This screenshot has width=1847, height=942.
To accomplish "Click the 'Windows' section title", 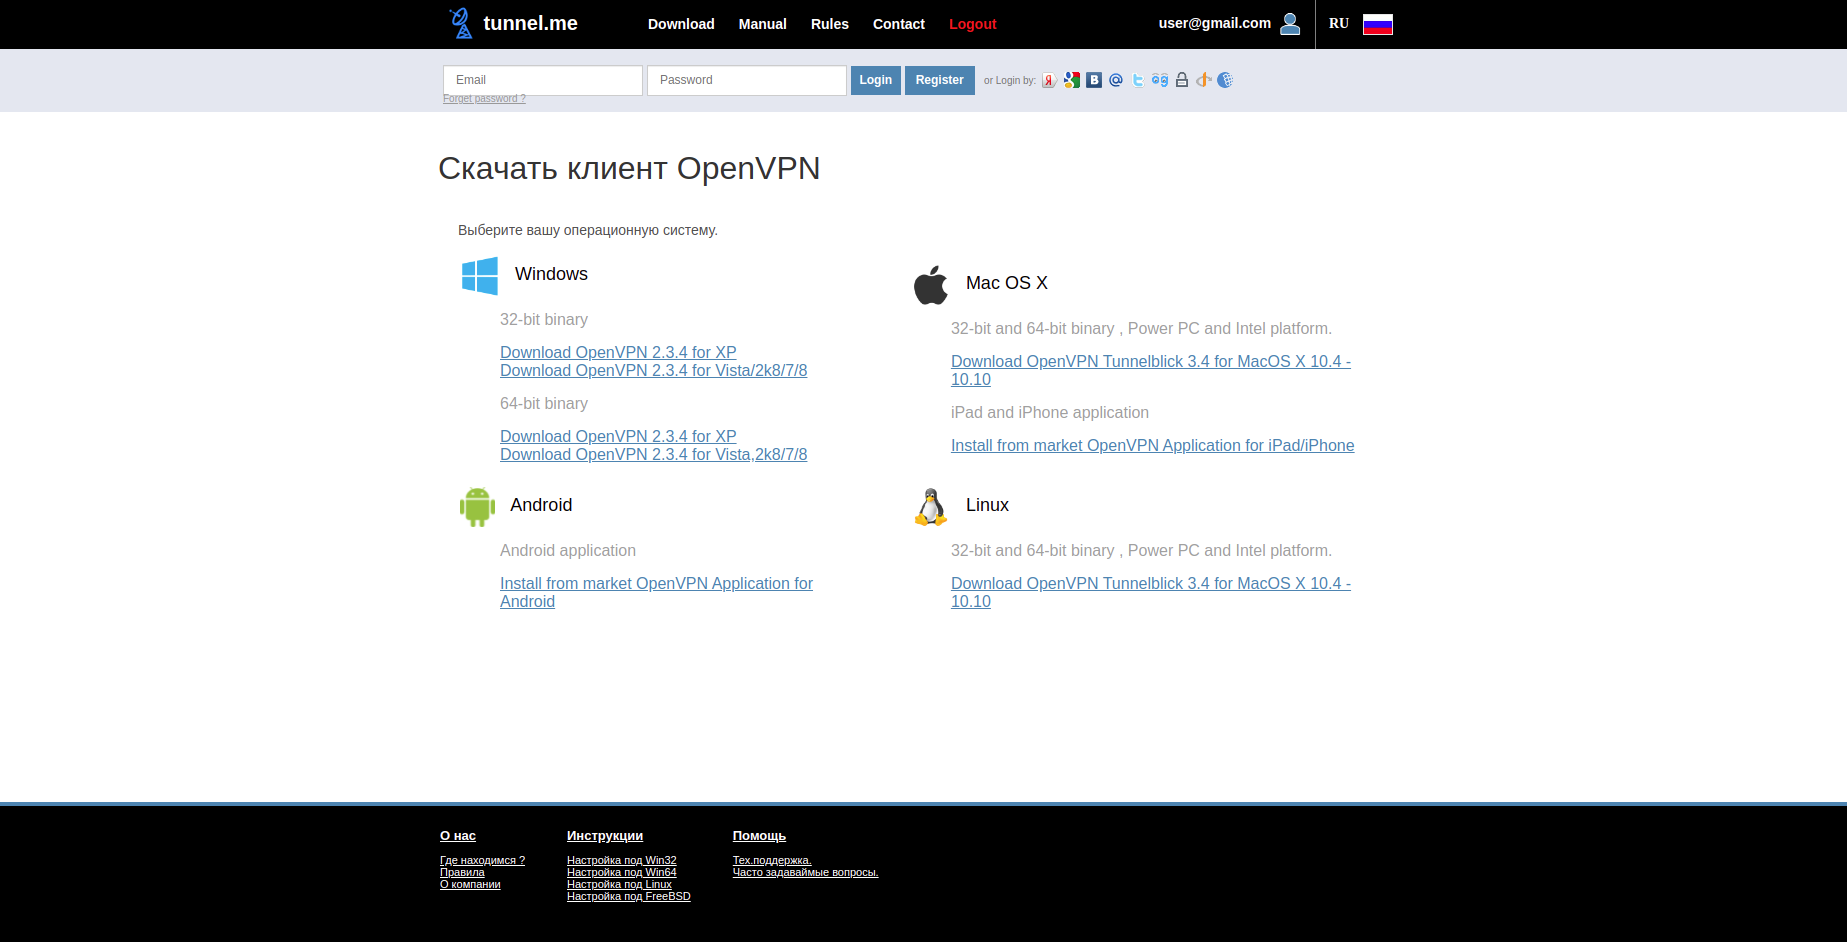I will pos(551,274).
